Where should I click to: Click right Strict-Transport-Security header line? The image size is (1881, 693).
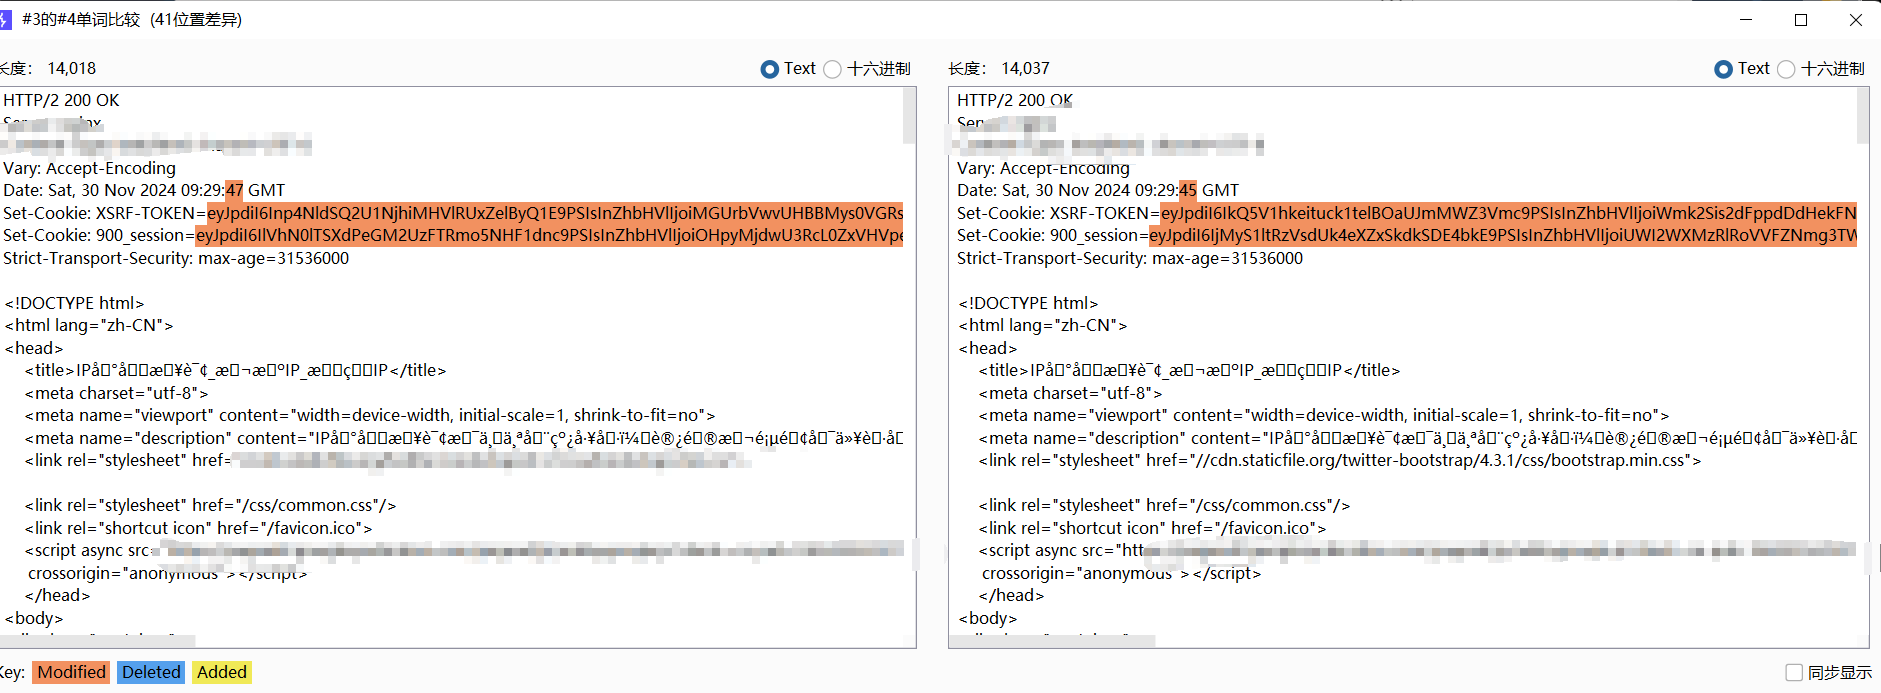tap(1130, 258)
